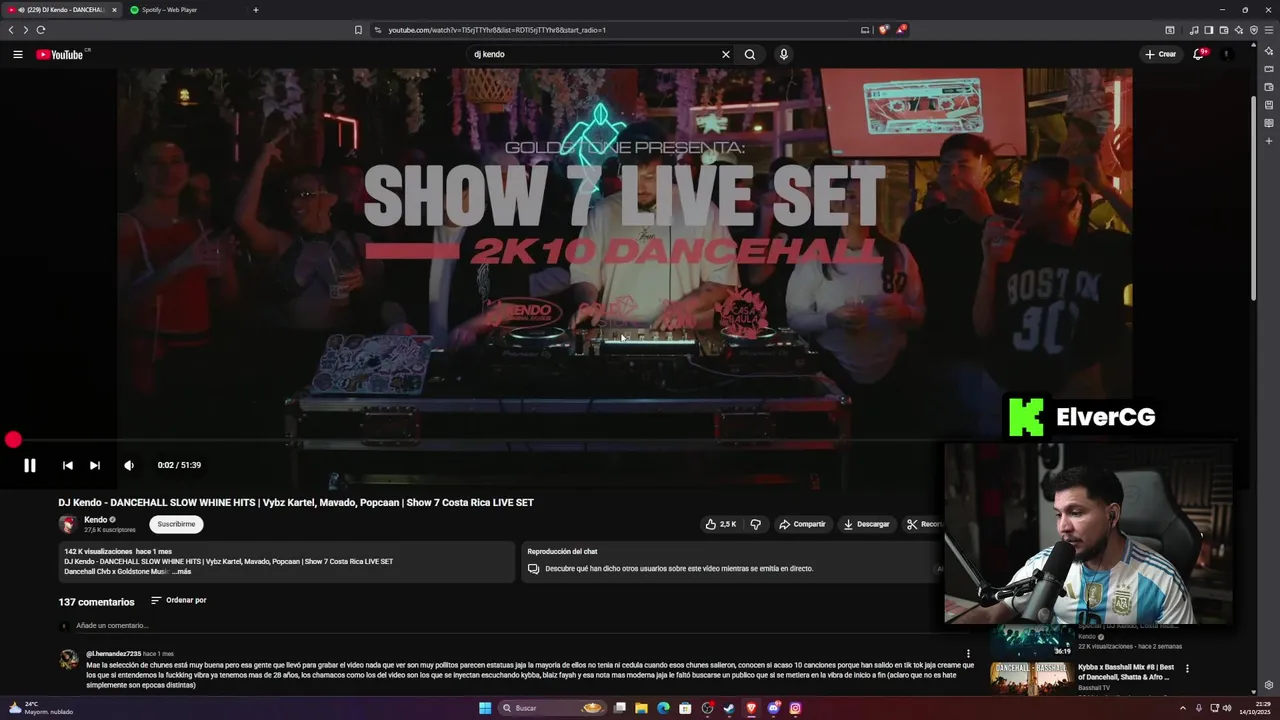Screen dimensions: 1280x720
Task: Open a new browser tab
Action: click(256, 10)
